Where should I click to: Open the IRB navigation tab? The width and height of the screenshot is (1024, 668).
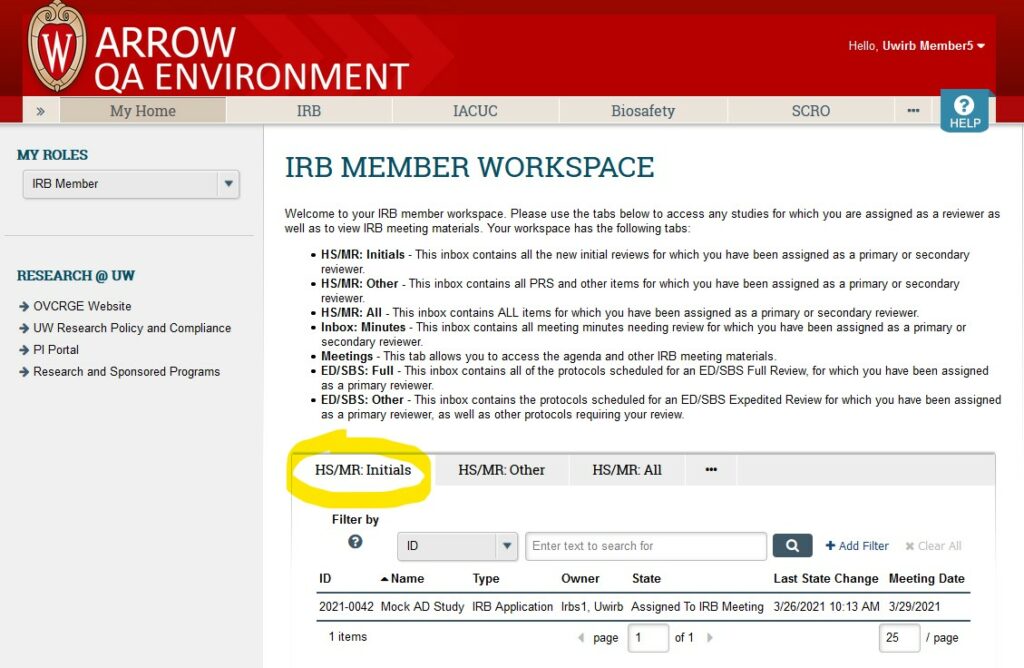click(309, 111)
